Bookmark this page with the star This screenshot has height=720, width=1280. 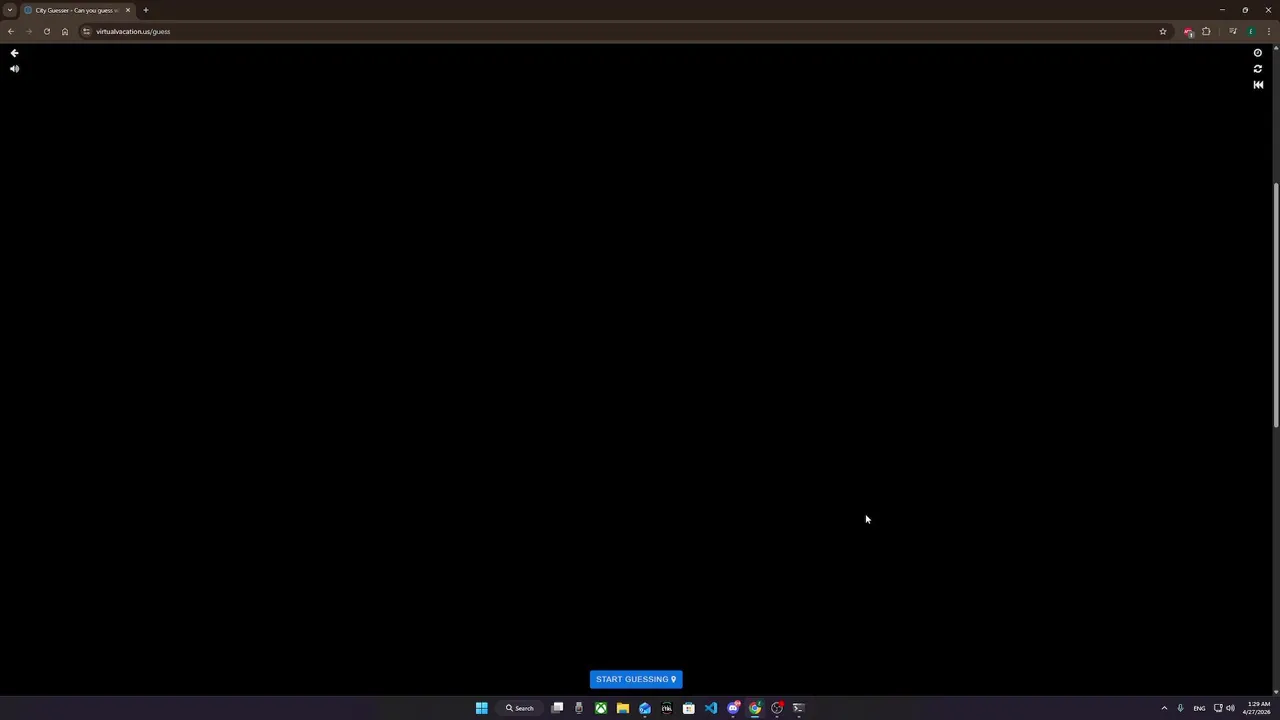pos(1163,31)
